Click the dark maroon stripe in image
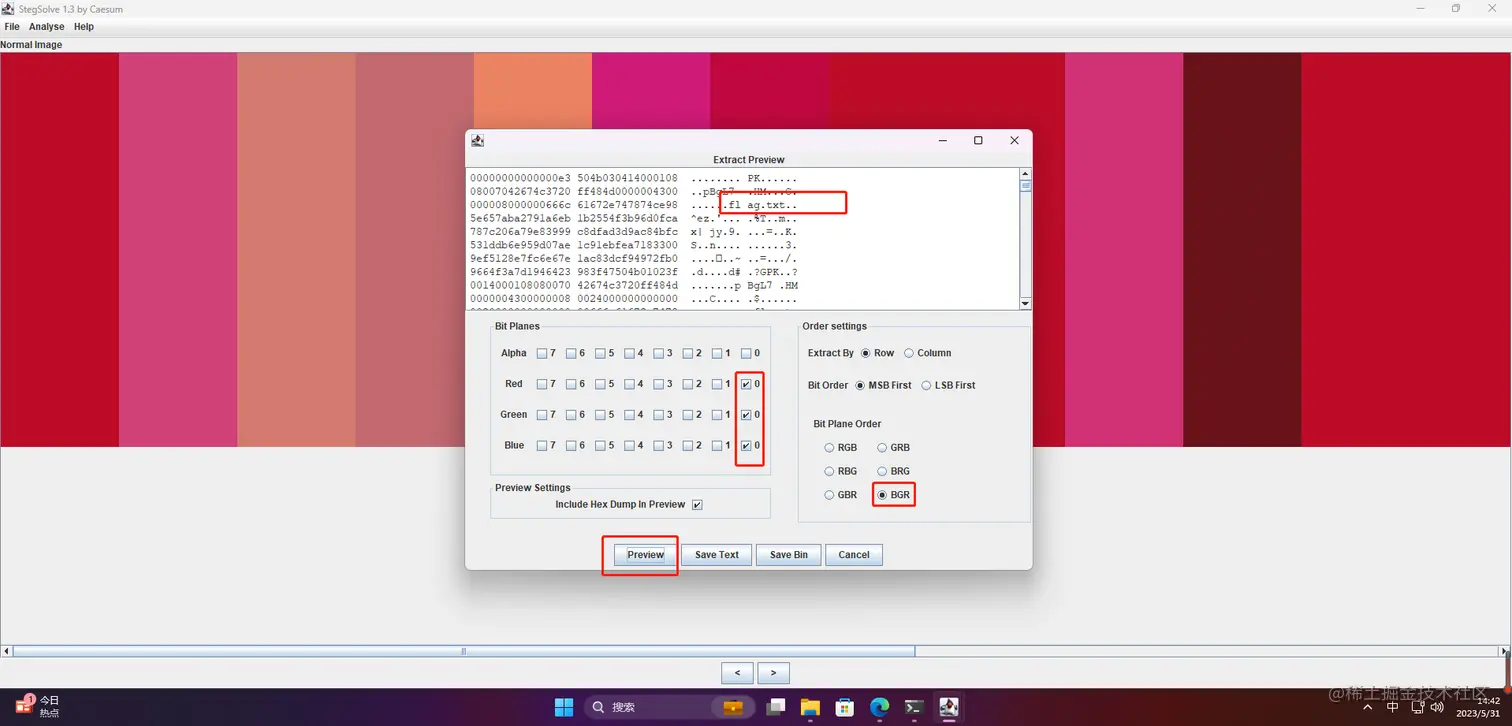1512x726 pixels. 1242,249
